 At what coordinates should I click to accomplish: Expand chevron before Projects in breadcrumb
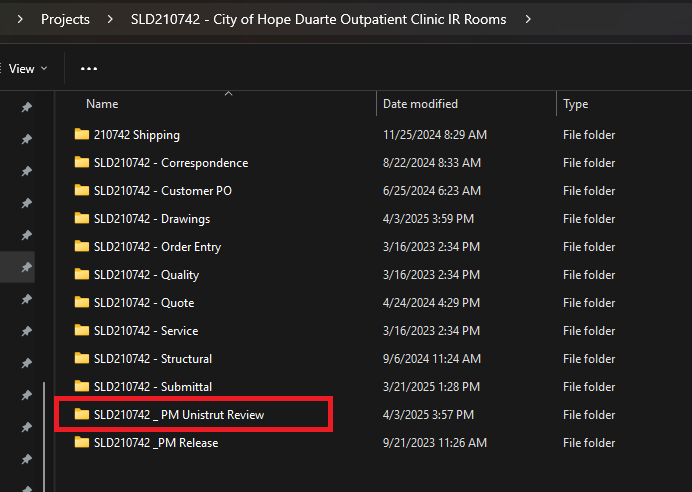click(20, 19)
